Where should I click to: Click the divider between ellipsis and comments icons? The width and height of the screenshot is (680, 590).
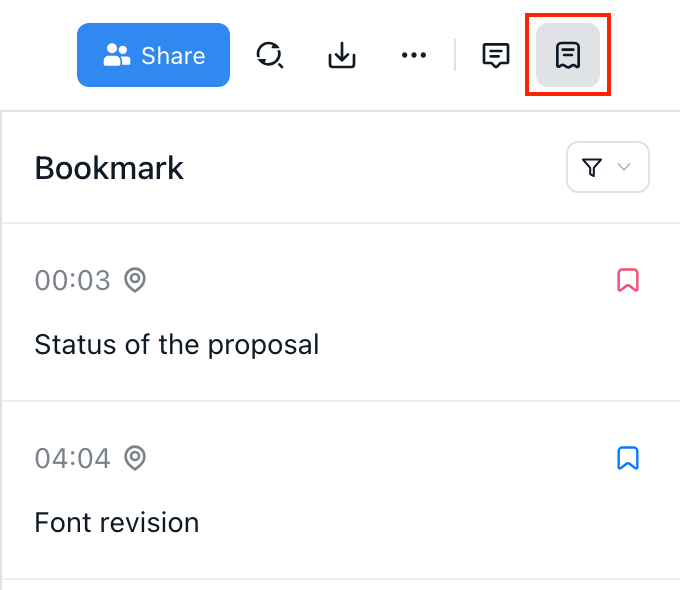pos(455,55)
